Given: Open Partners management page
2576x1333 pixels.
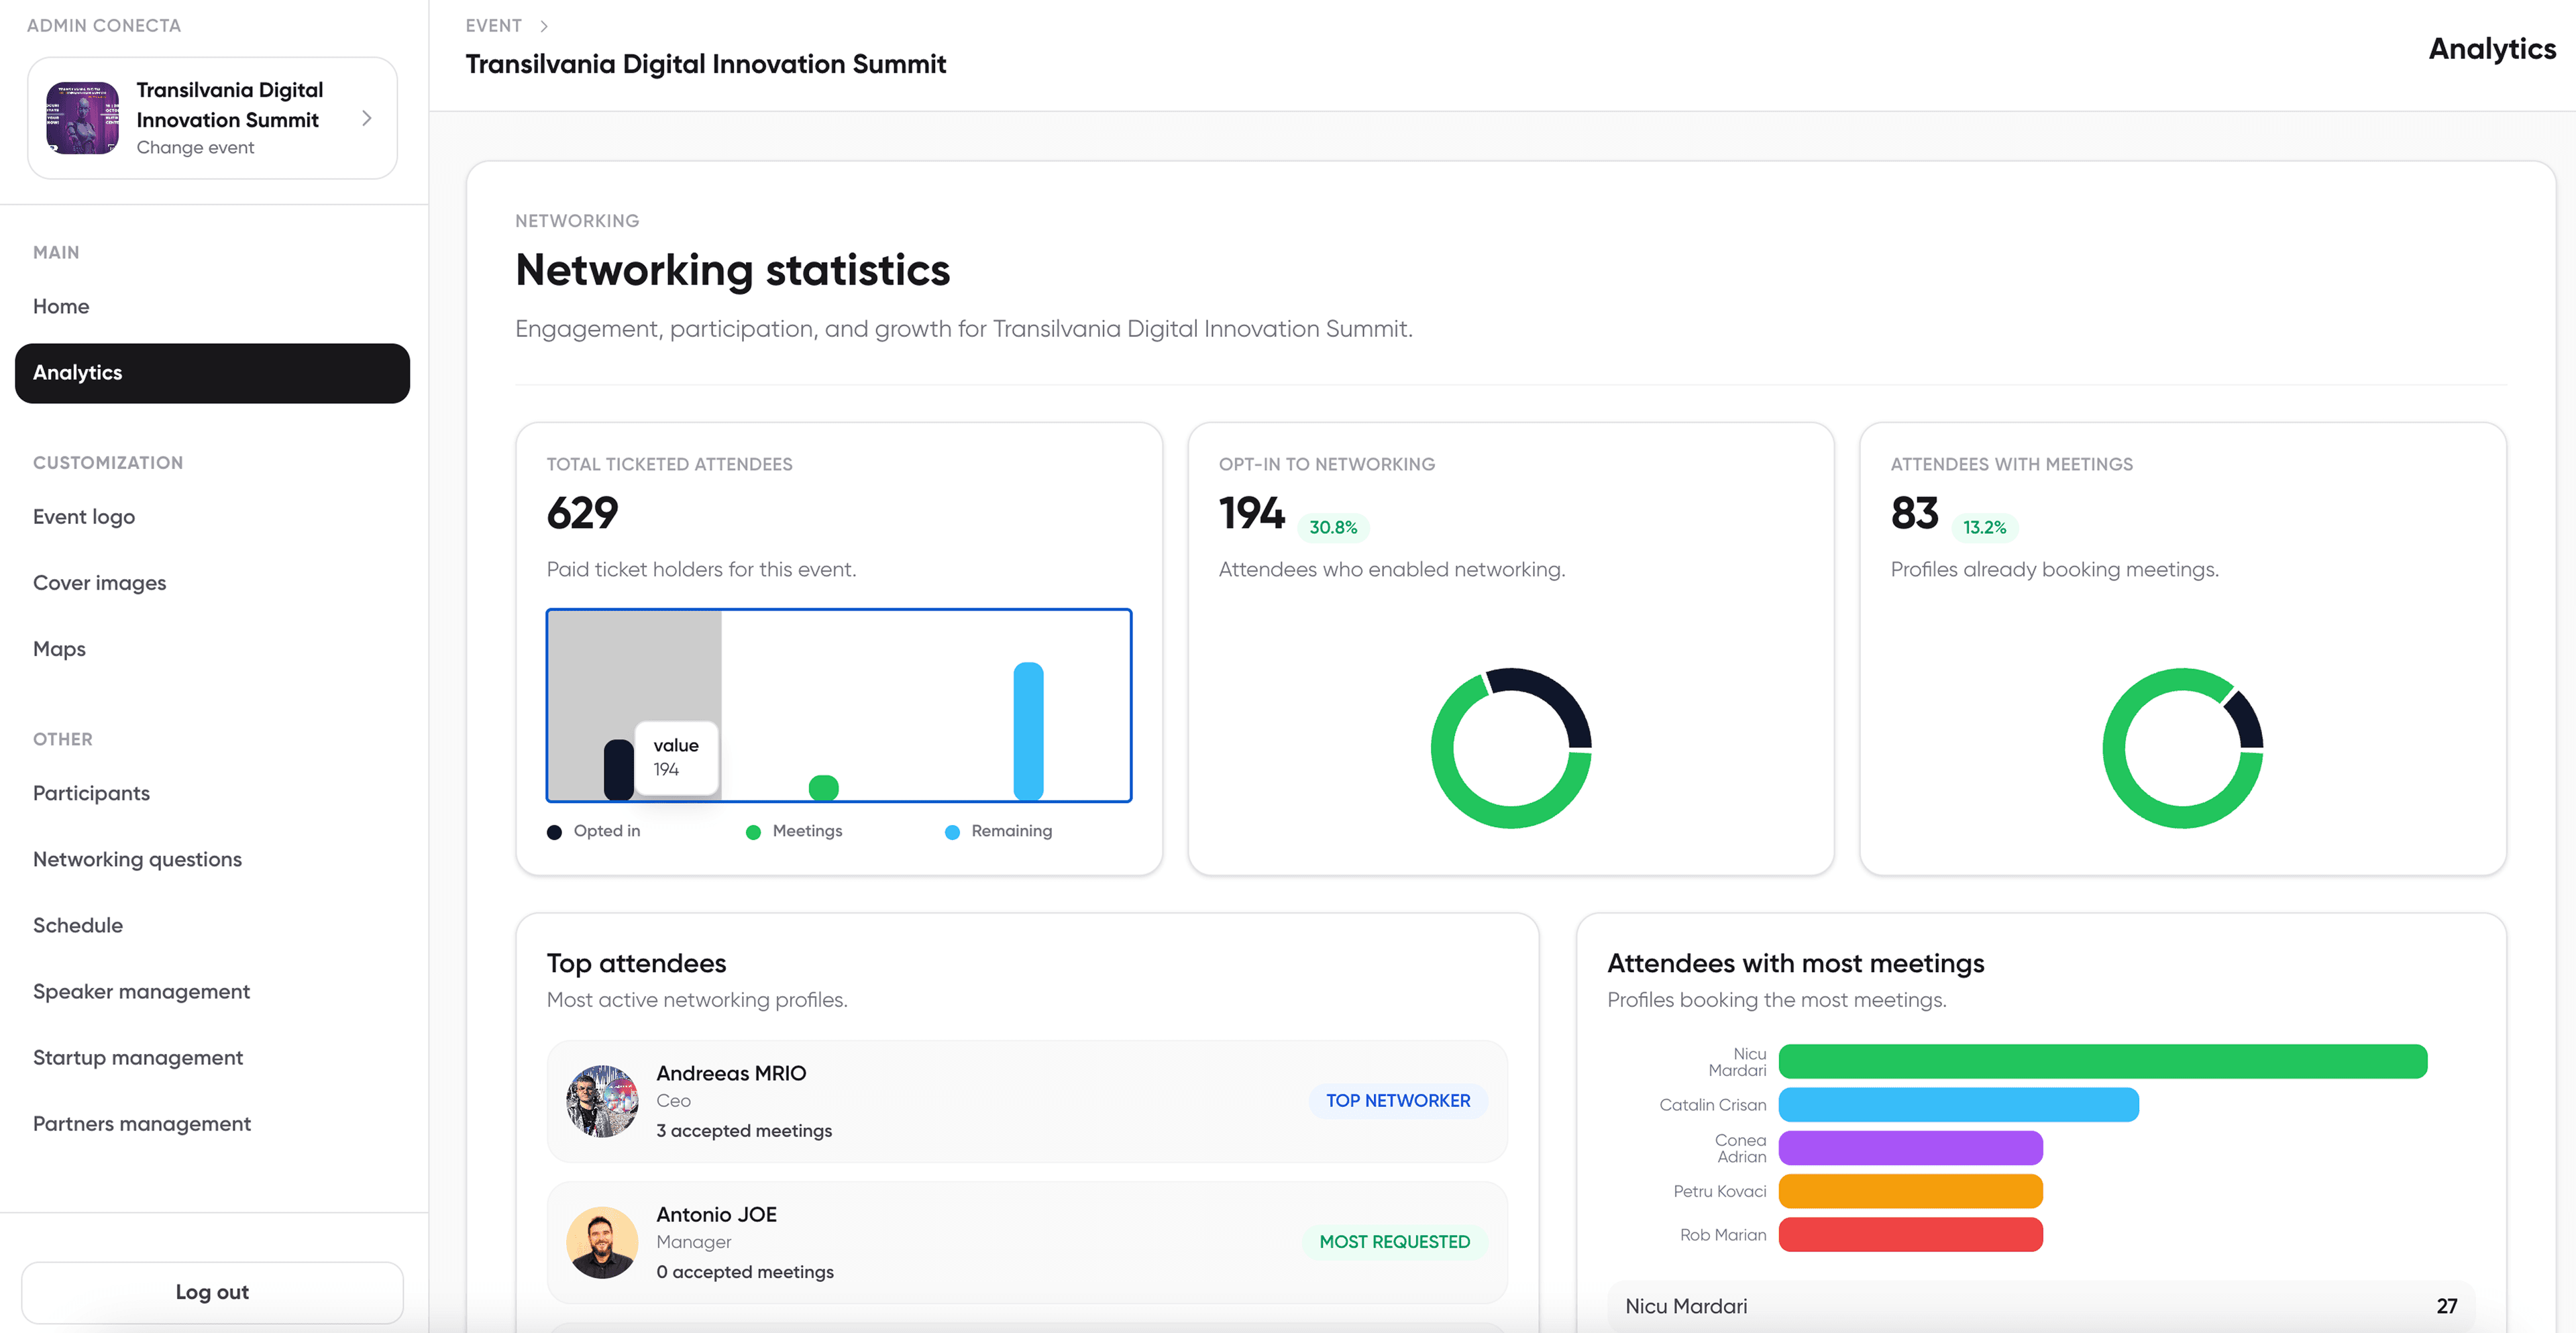Looking at the screenshot, I should tap(141, 1123).
